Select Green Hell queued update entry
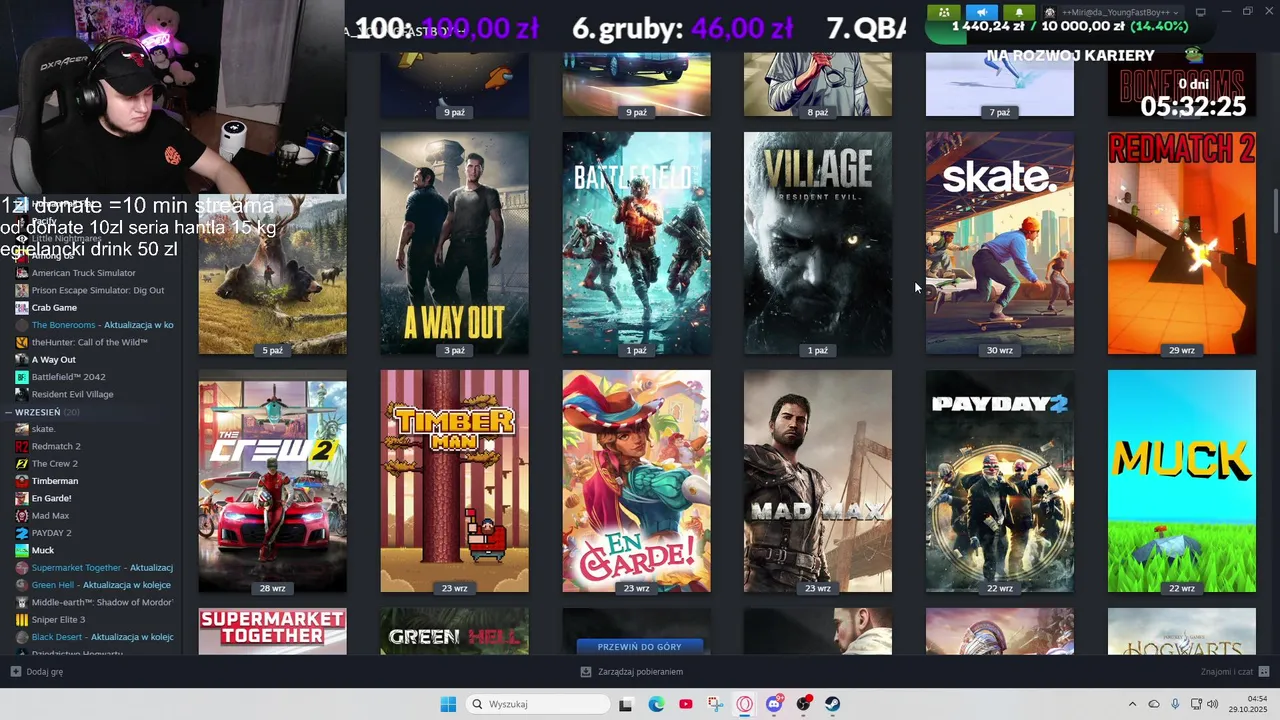 click(x=93, y=585)
